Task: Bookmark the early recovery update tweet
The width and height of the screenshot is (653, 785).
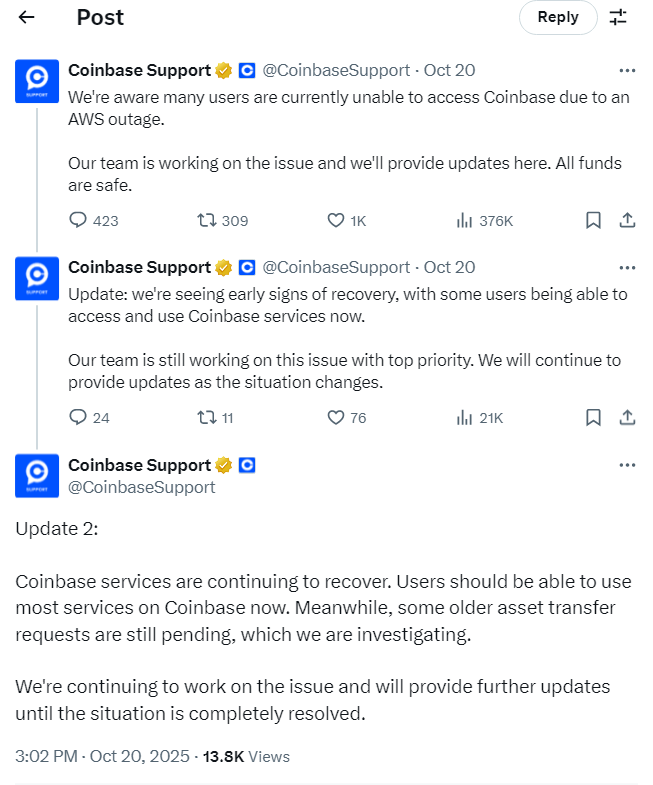Action: (x=593, y=417)
